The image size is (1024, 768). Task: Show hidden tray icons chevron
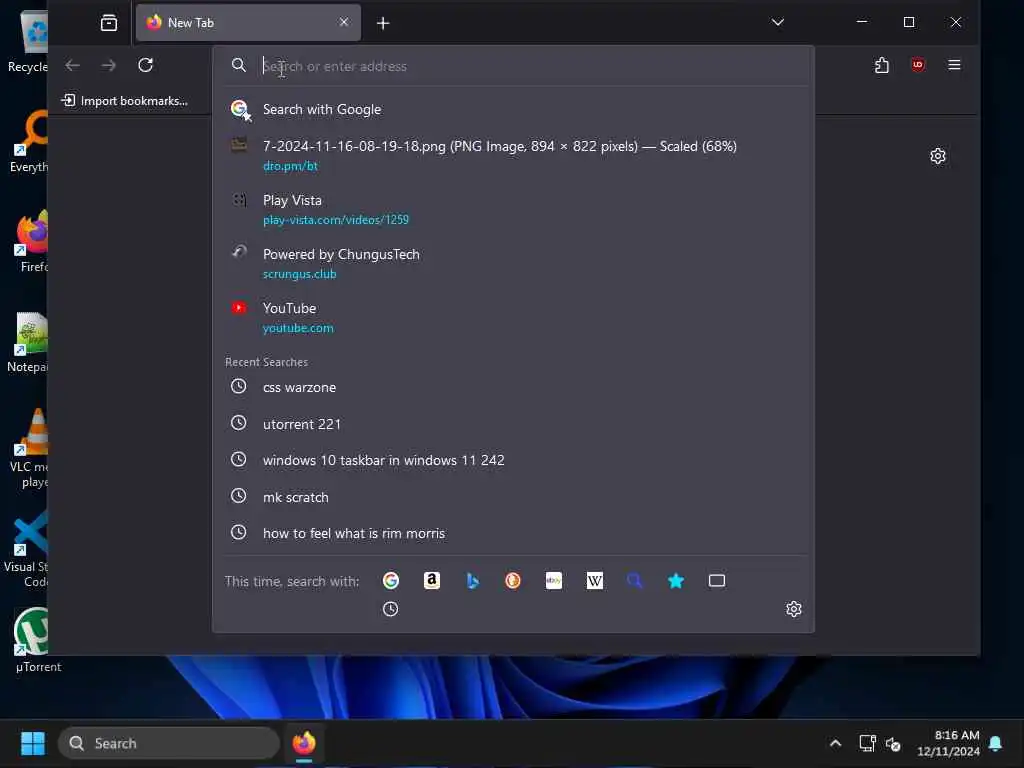pyautogui.click(x=835, y=743)
